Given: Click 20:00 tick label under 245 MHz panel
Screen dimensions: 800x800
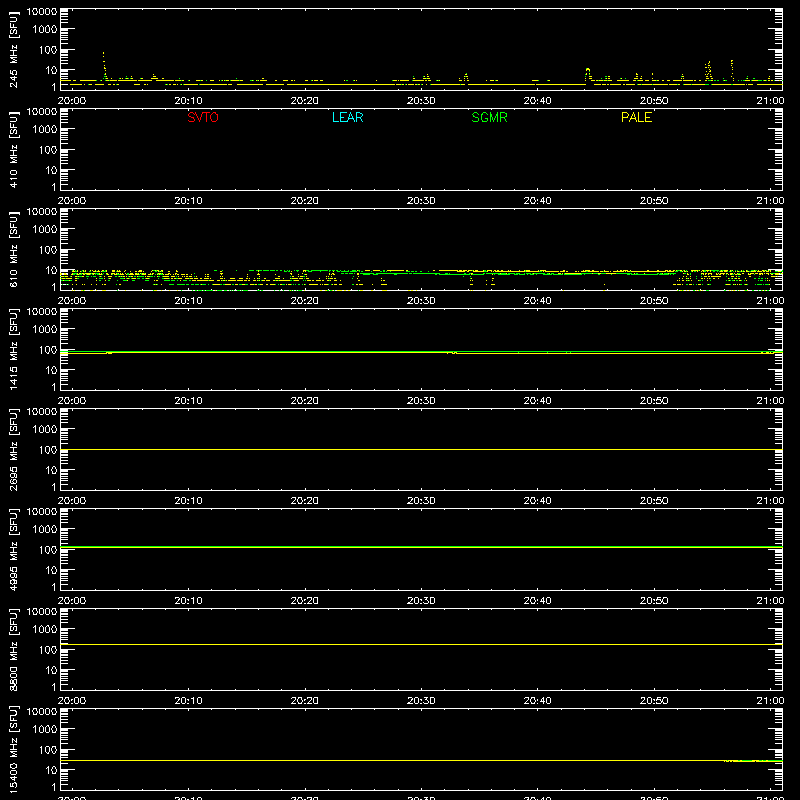Looking at the screenshot, I should (71, 101).
